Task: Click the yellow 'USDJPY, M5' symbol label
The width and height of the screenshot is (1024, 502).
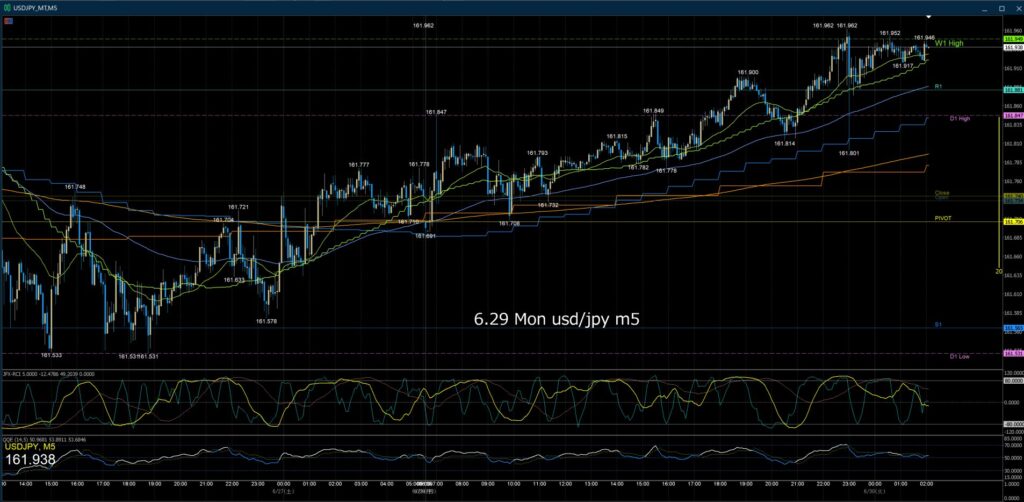Action: click(31, 447)
